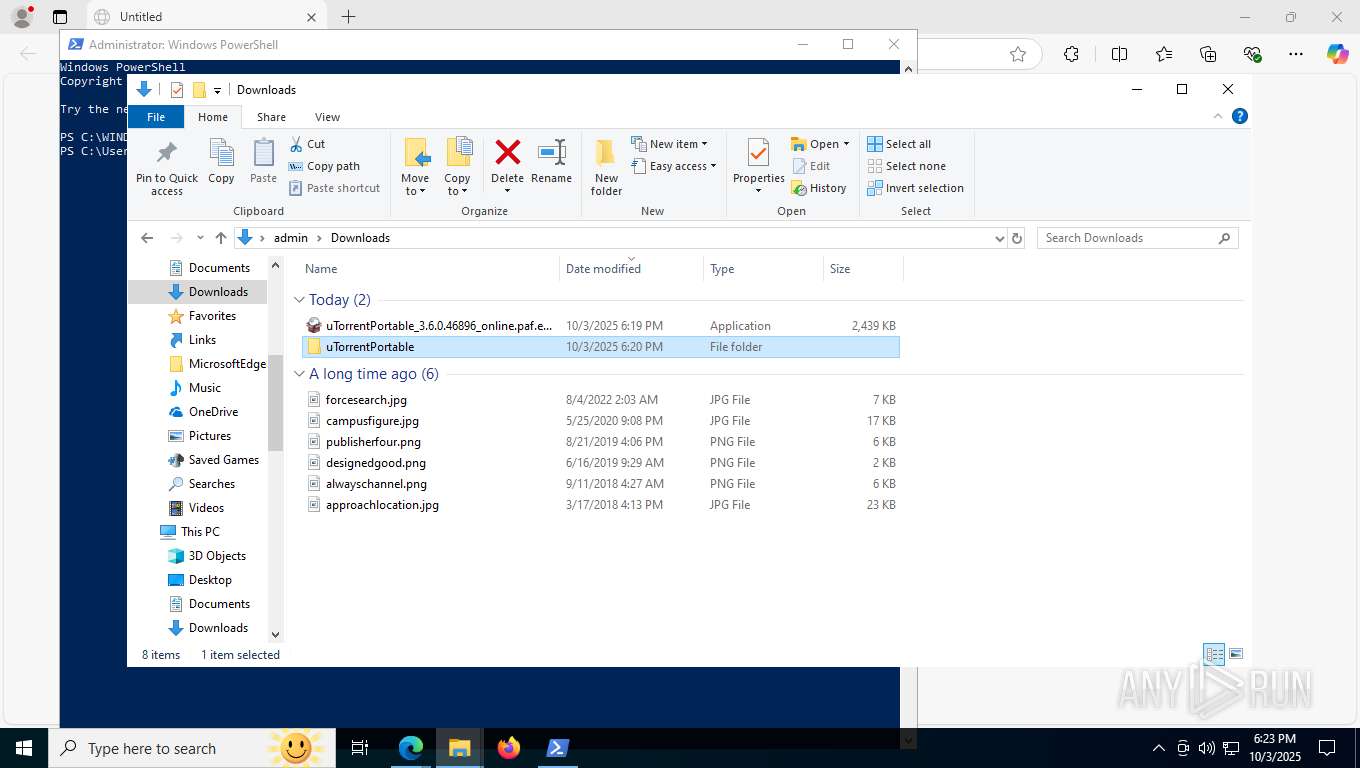Sort by Date modified column
Image resolution: width=1360 pixels, height=768 pixels.
coord(631,268)
